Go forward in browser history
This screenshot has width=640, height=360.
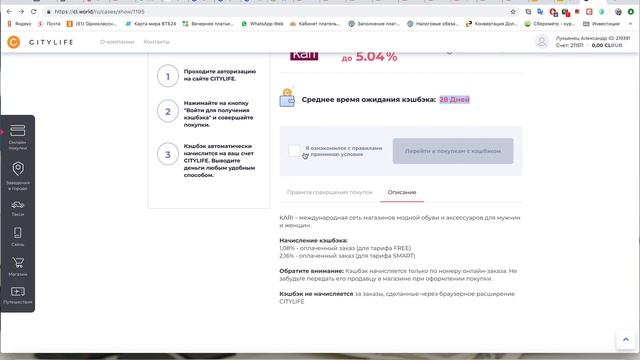tap(21, 11)
